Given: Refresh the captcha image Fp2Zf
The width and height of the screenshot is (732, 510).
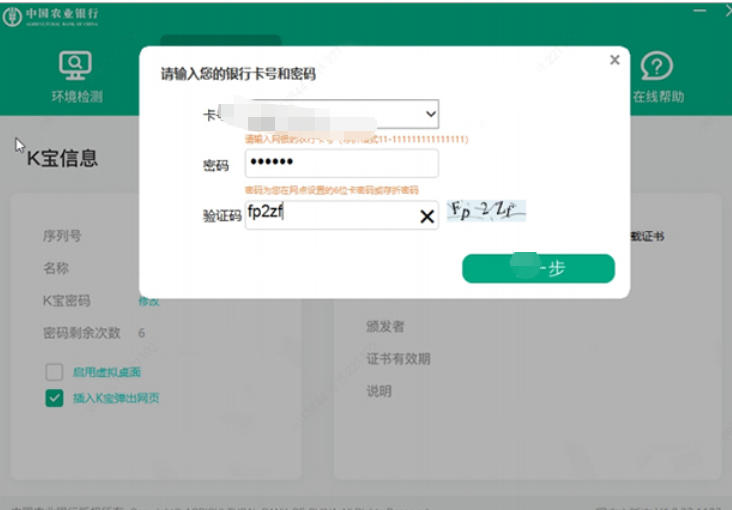Looking at the screenshot, I should [x=486, y=211].
